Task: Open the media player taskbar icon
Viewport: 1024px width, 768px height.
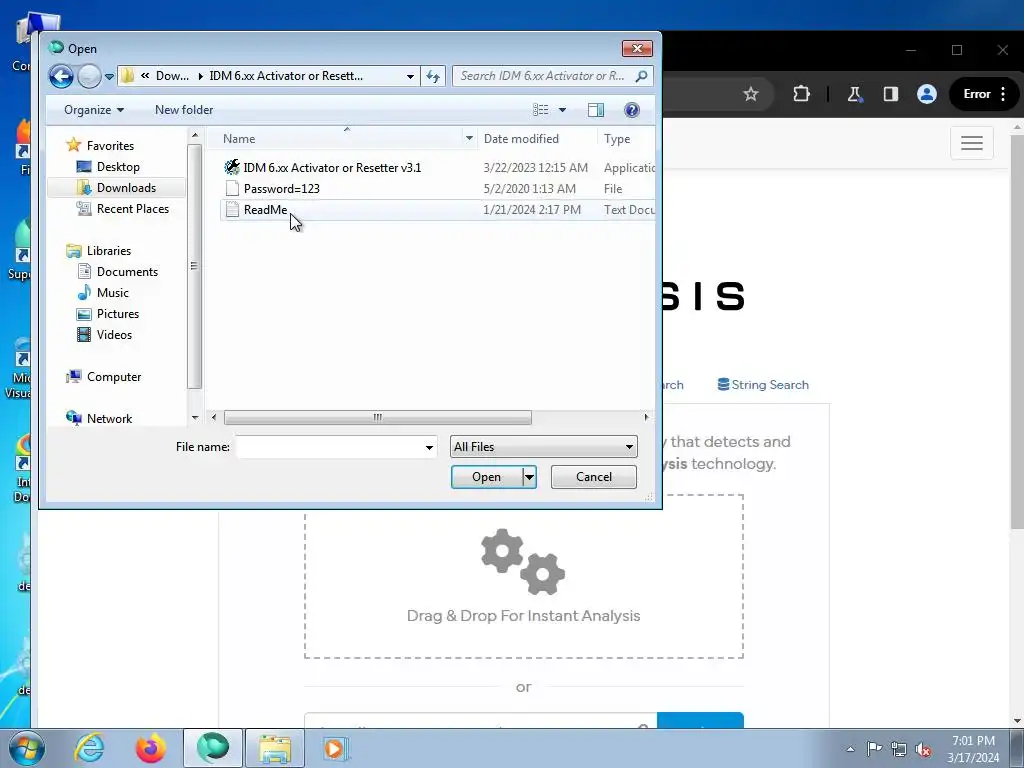Action: [x=336, y=748]
